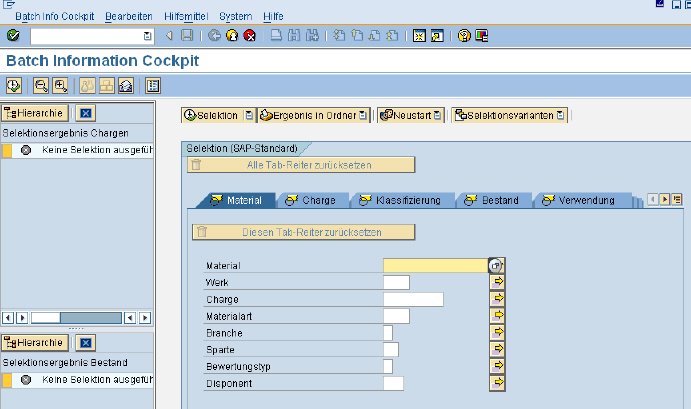Viewport: 691px width, 409px height.
Task: Switch to the Klassifizierung tab
Action: [401, 200]
